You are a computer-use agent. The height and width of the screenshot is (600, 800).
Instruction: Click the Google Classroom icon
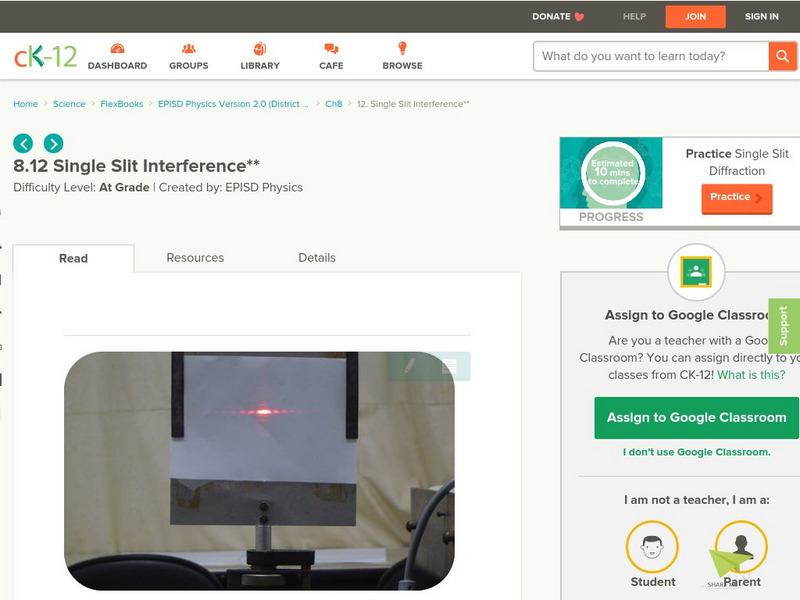click(696, 272)
